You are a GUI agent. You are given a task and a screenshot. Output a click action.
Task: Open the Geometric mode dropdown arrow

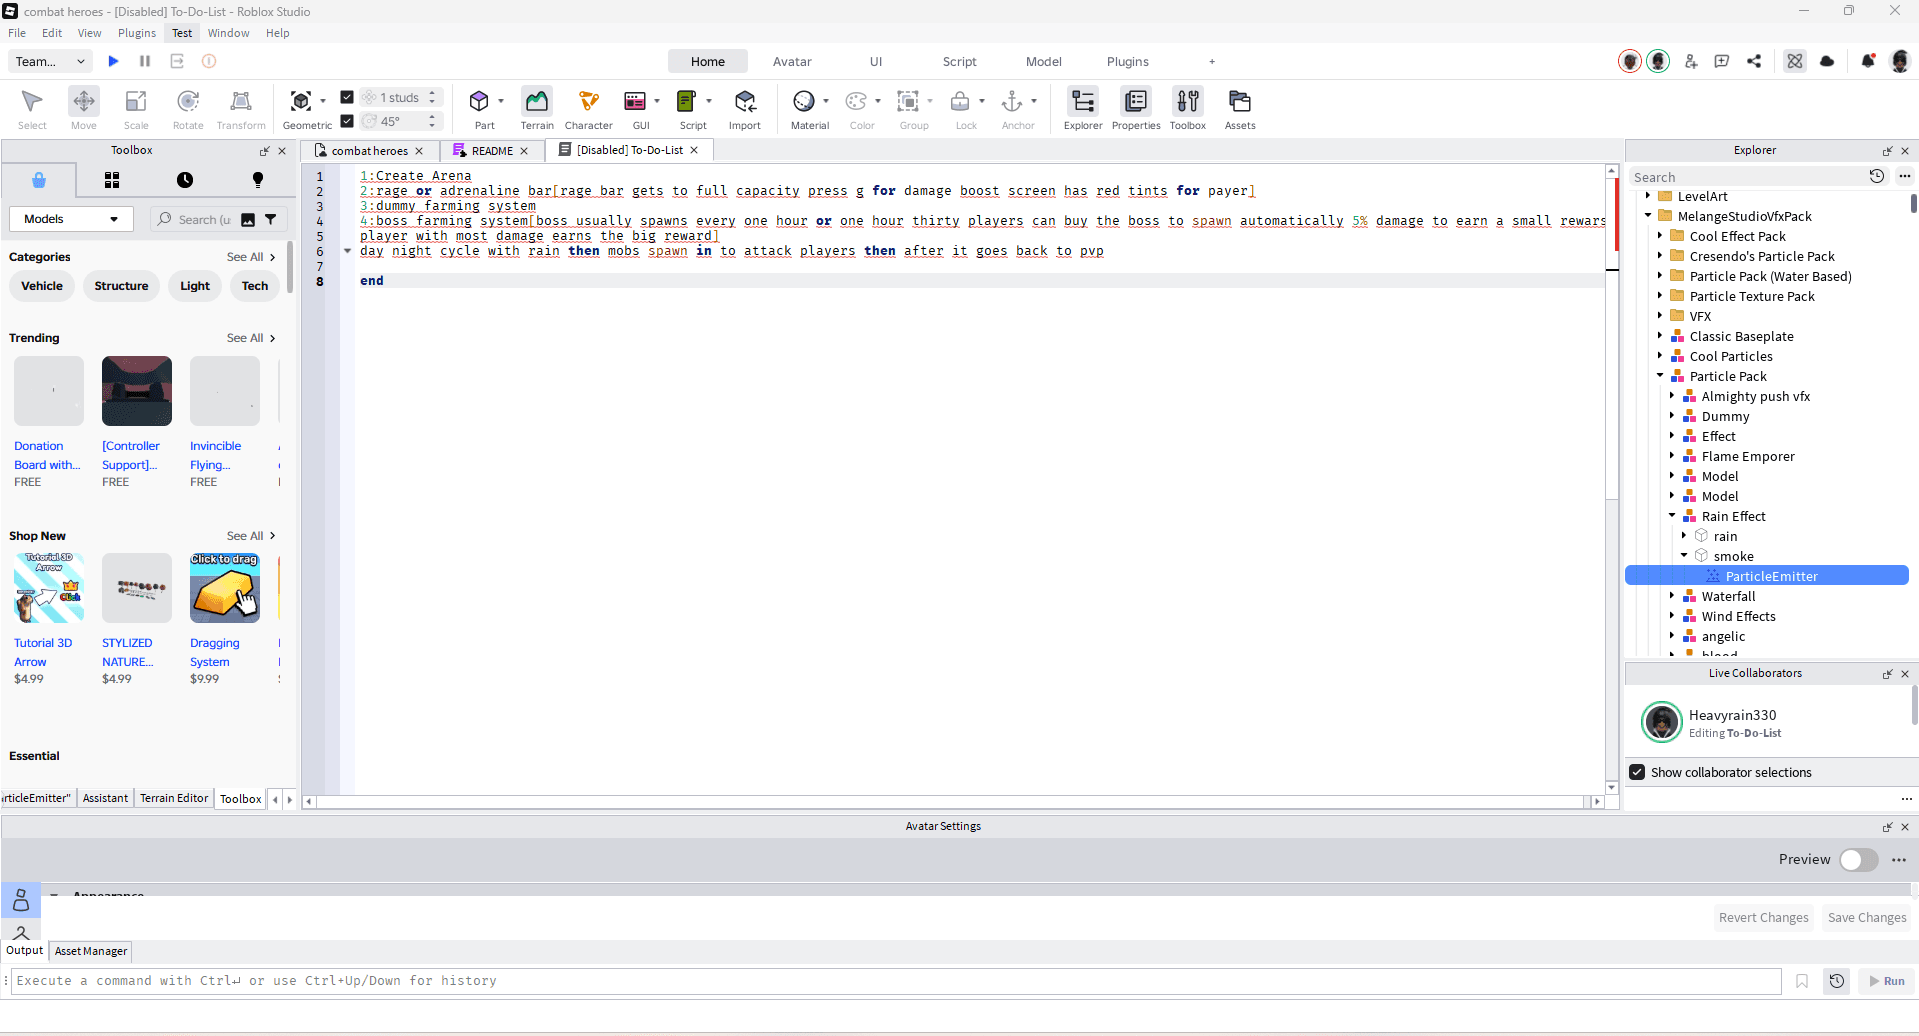[x=323, y=101]
